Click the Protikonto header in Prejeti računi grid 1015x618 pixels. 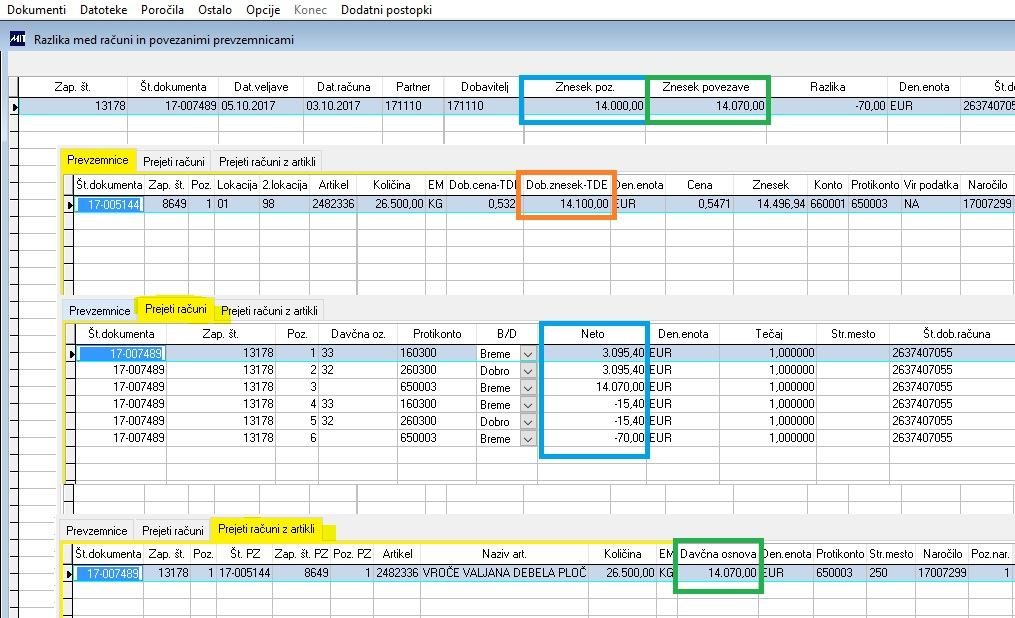(x=437, y=334)
